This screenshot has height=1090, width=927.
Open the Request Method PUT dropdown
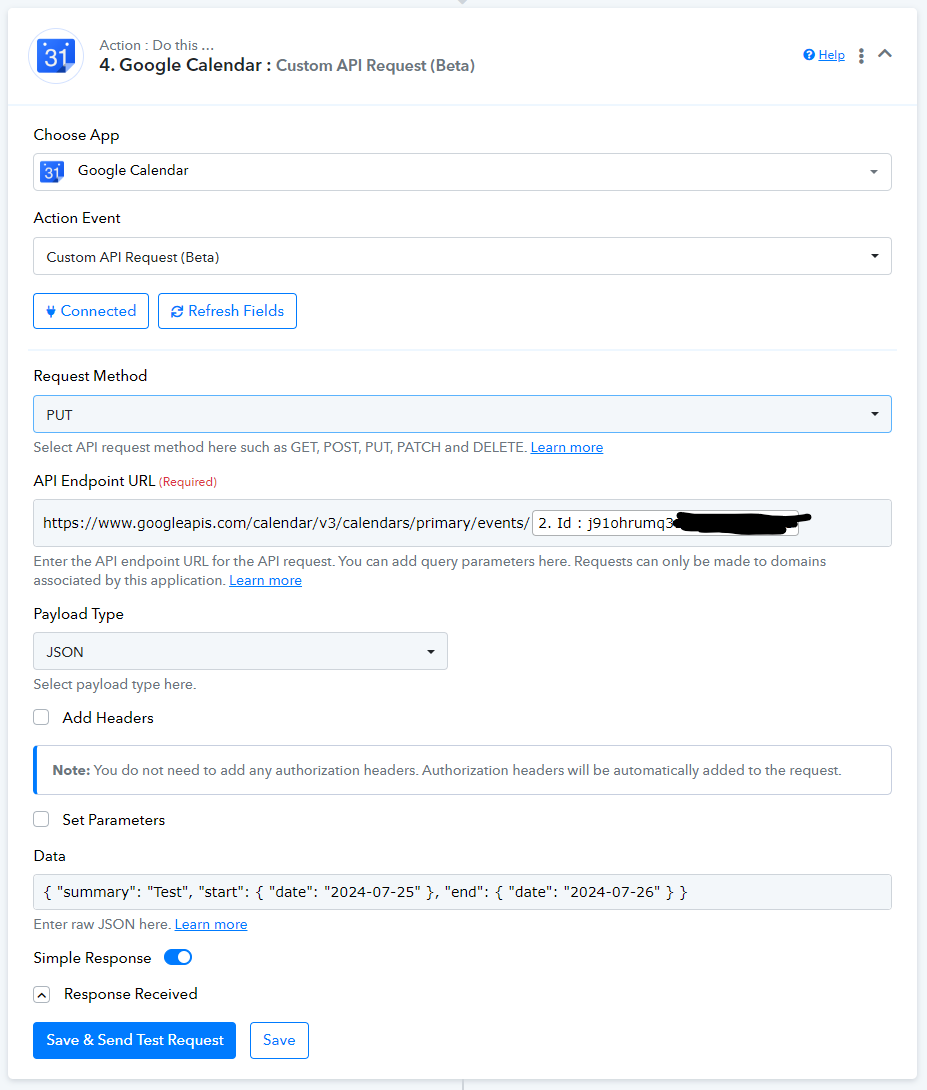point(462,414)
